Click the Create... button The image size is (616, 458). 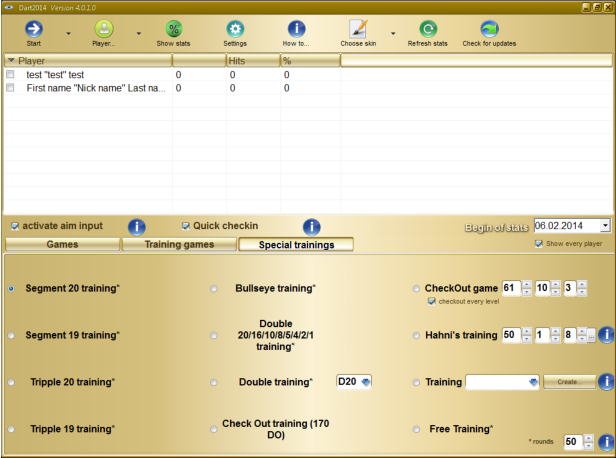tap(570, 382)
